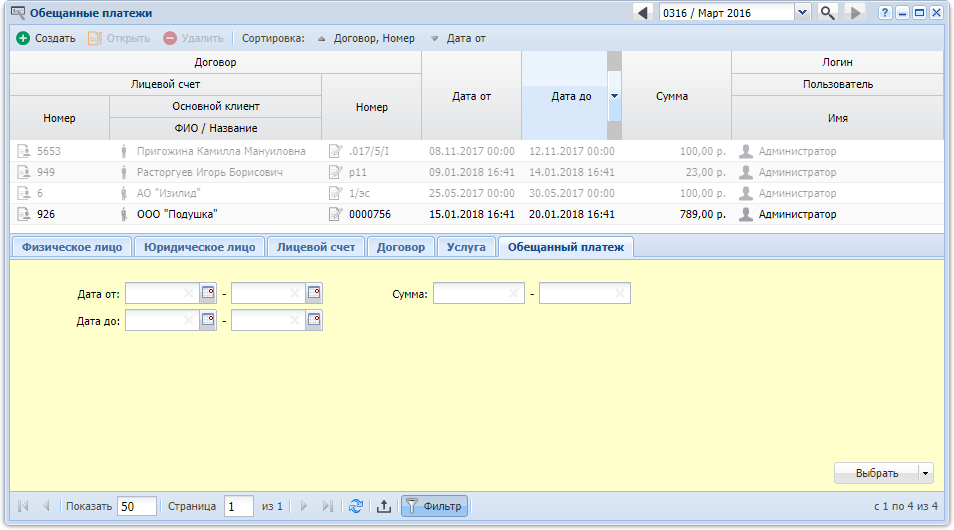
Task: Open calendar for second Дата до field
Action: tap(314, 320)
